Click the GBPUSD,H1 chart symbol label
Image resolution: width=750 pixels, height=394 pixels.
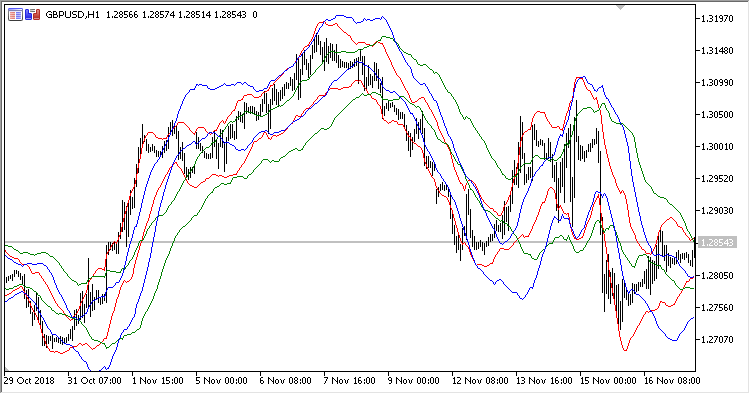coord(72,15)
